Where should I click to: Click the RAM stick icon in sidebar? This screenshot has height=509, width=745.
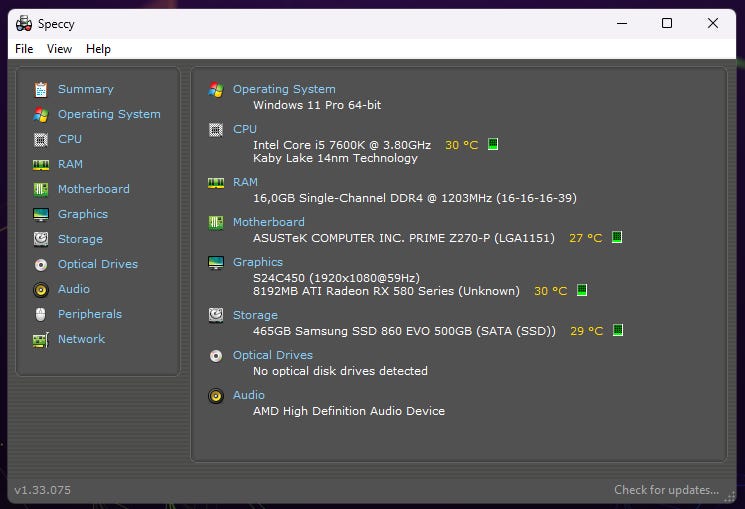tap(41, 164)
